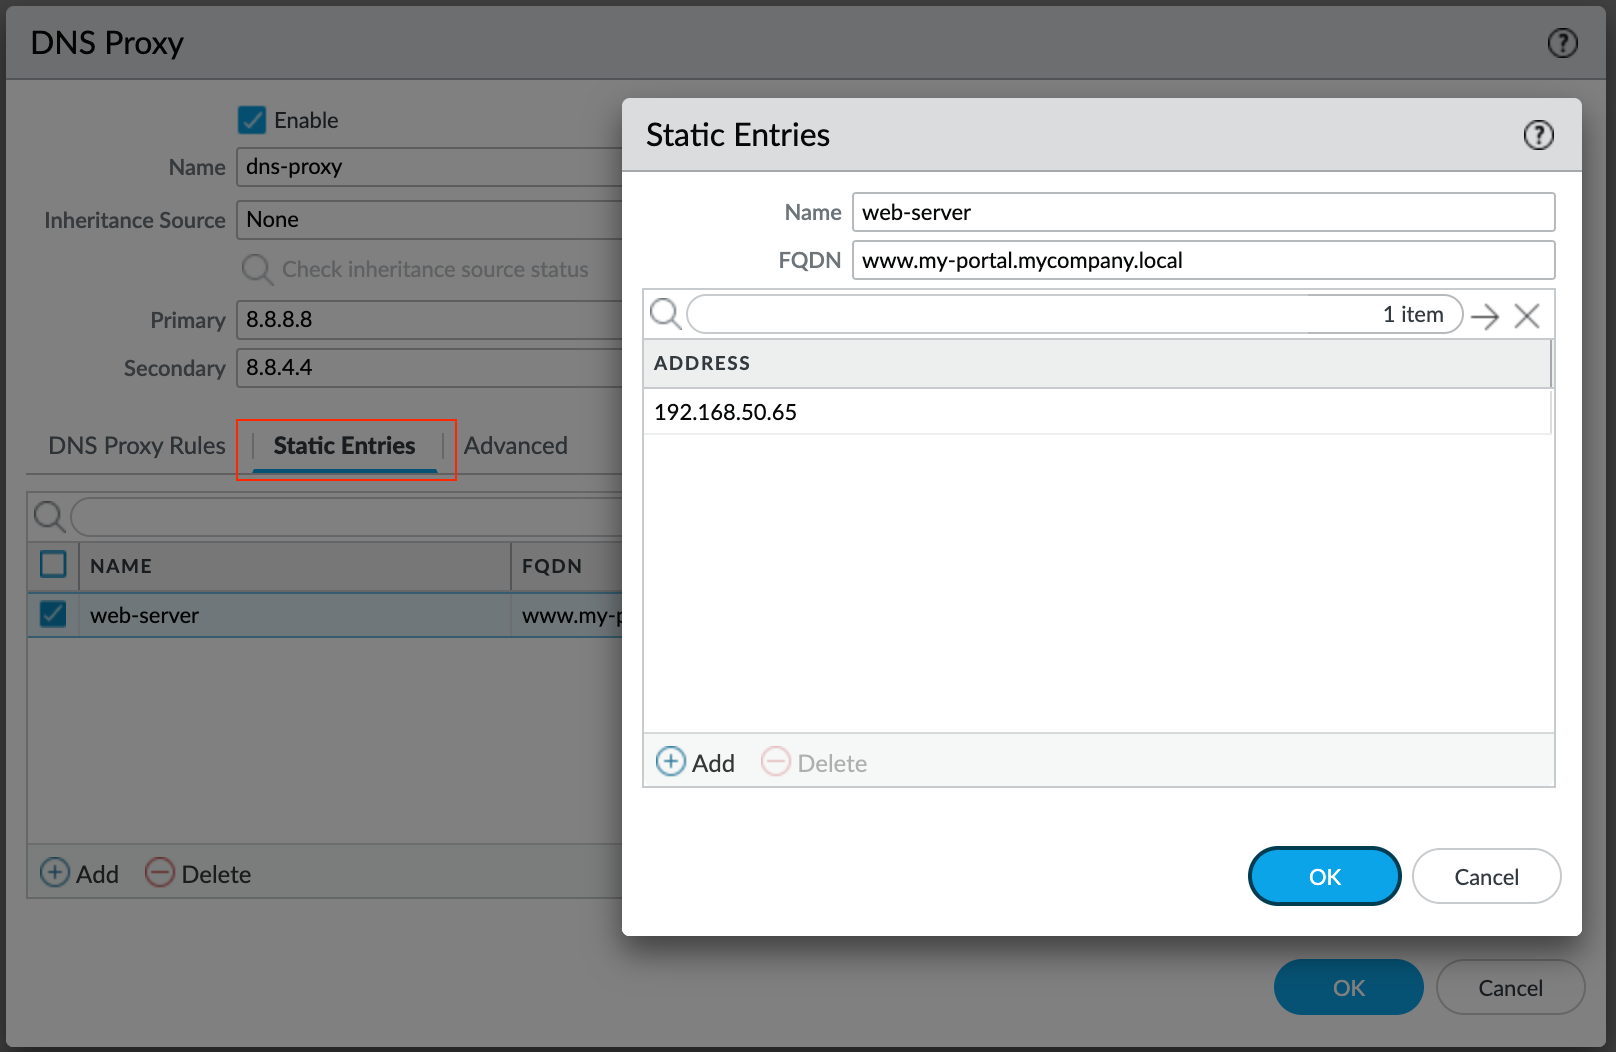Click Delete under the address list
Viewport: 1616px width, 1052px height.
pos(814,763)
